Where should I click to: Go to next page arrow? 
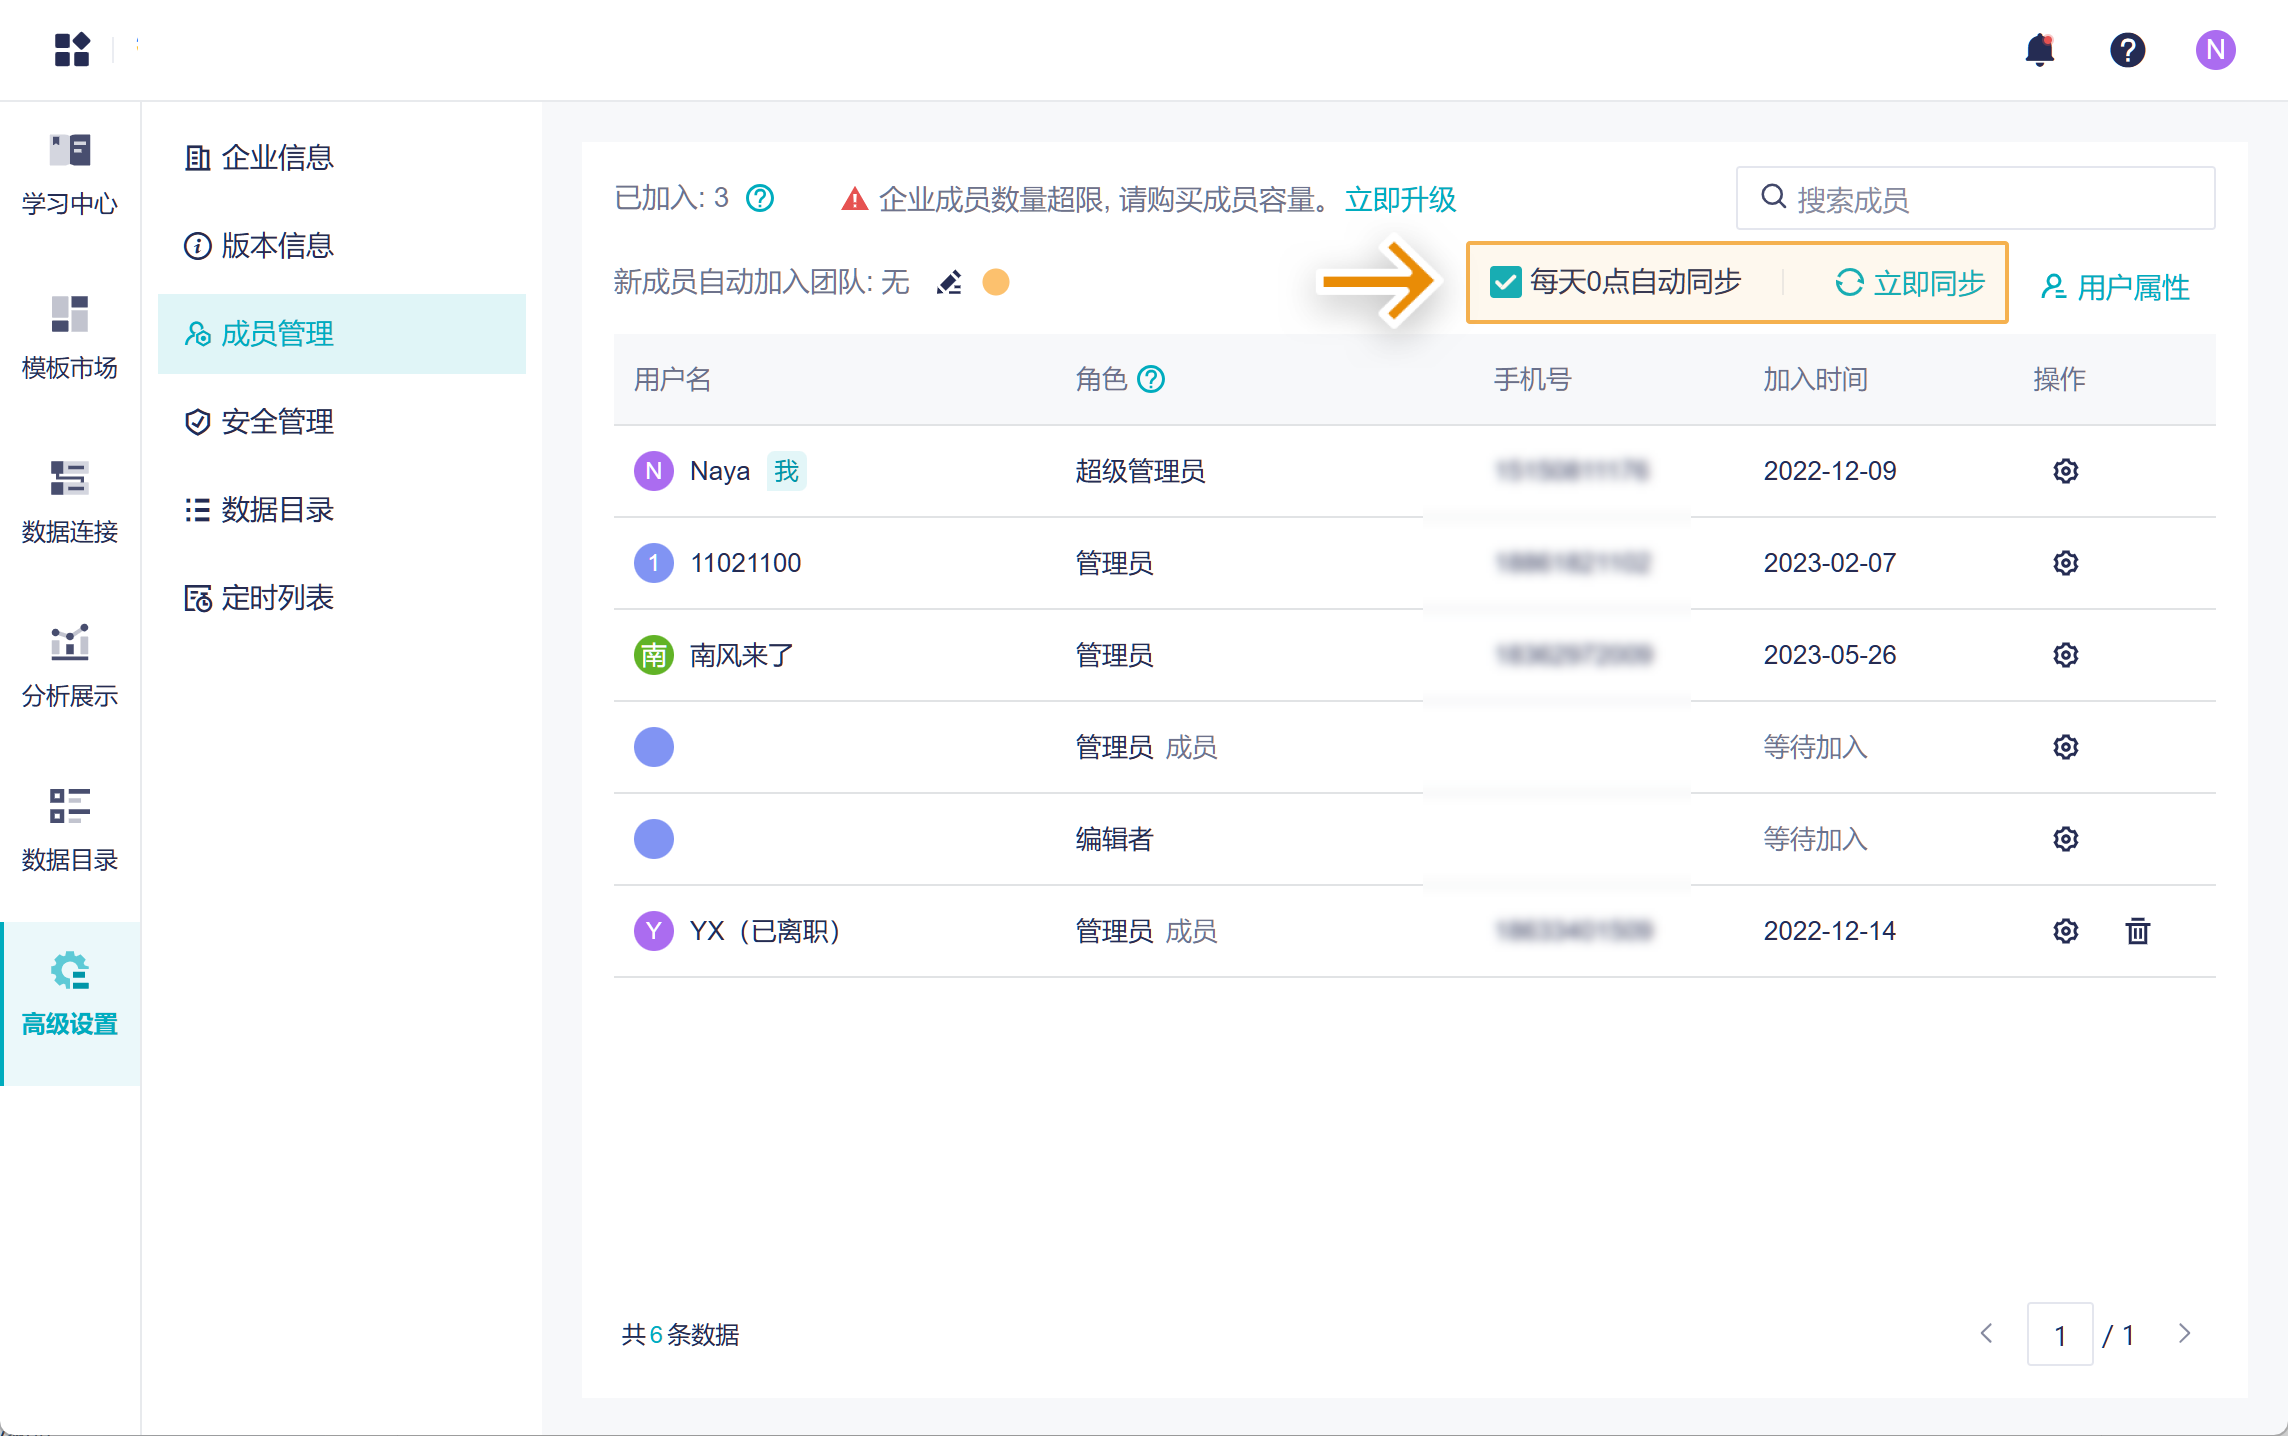click(x=2184, y=1334)
